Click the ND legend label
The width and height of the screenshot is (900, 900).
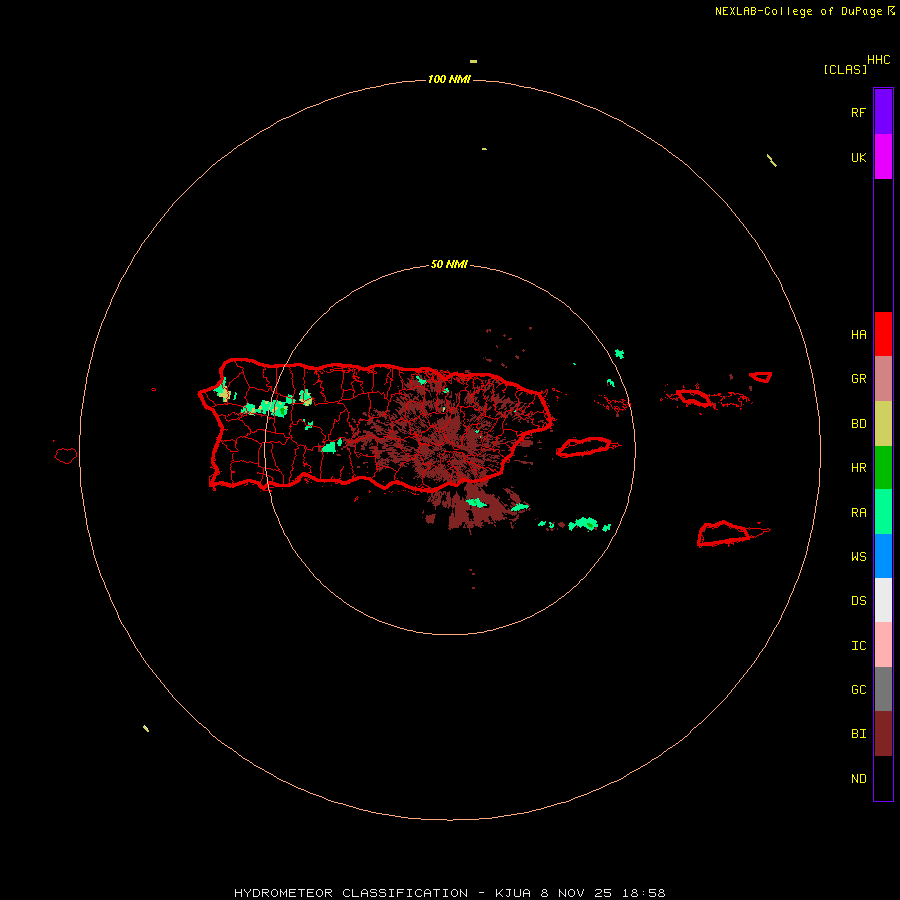point(858,779)
